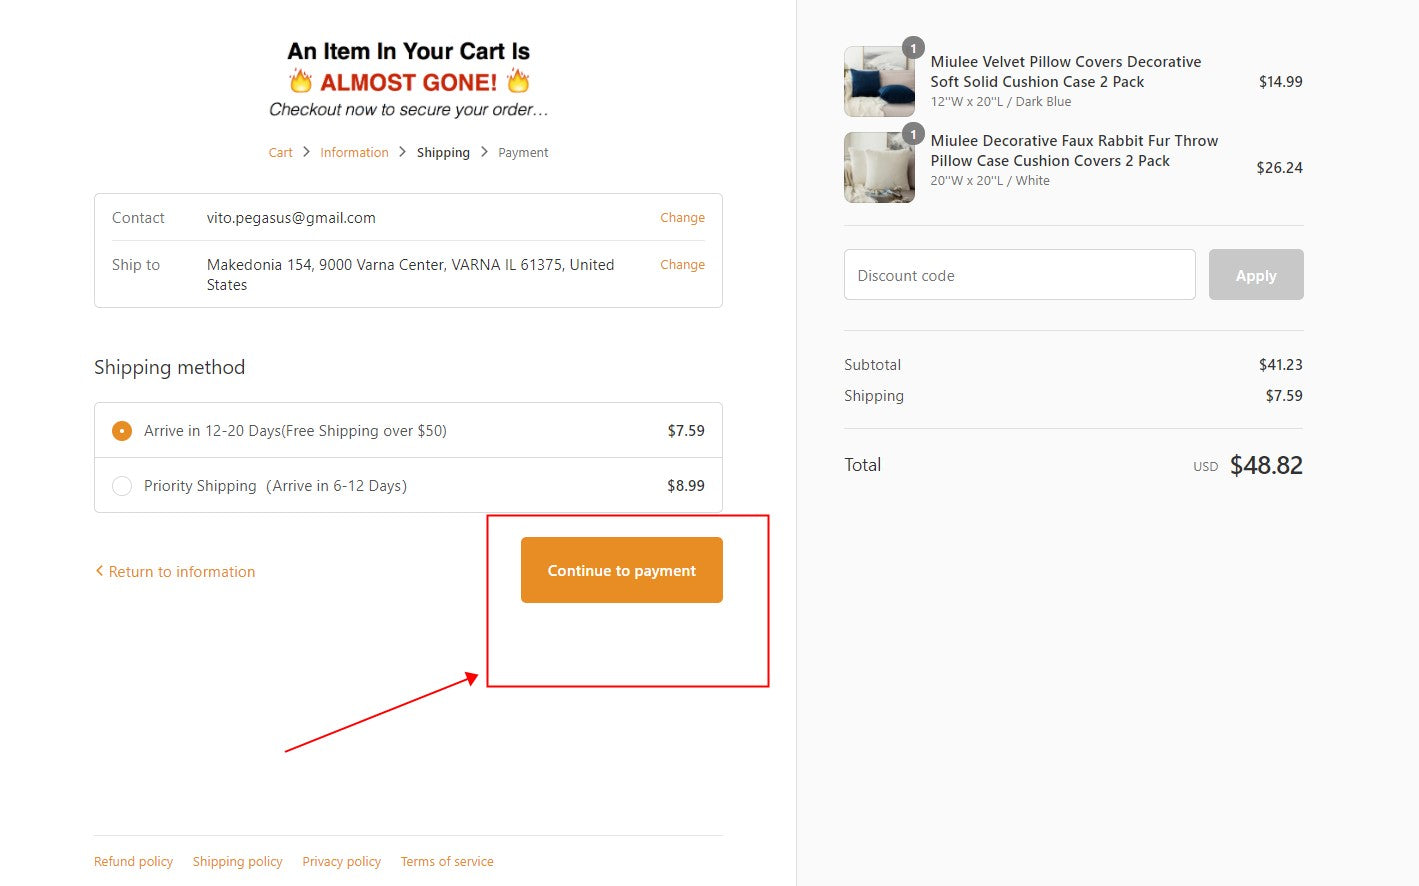
Task: Click the Almost Gone banner heading
Action: (408, 80)
